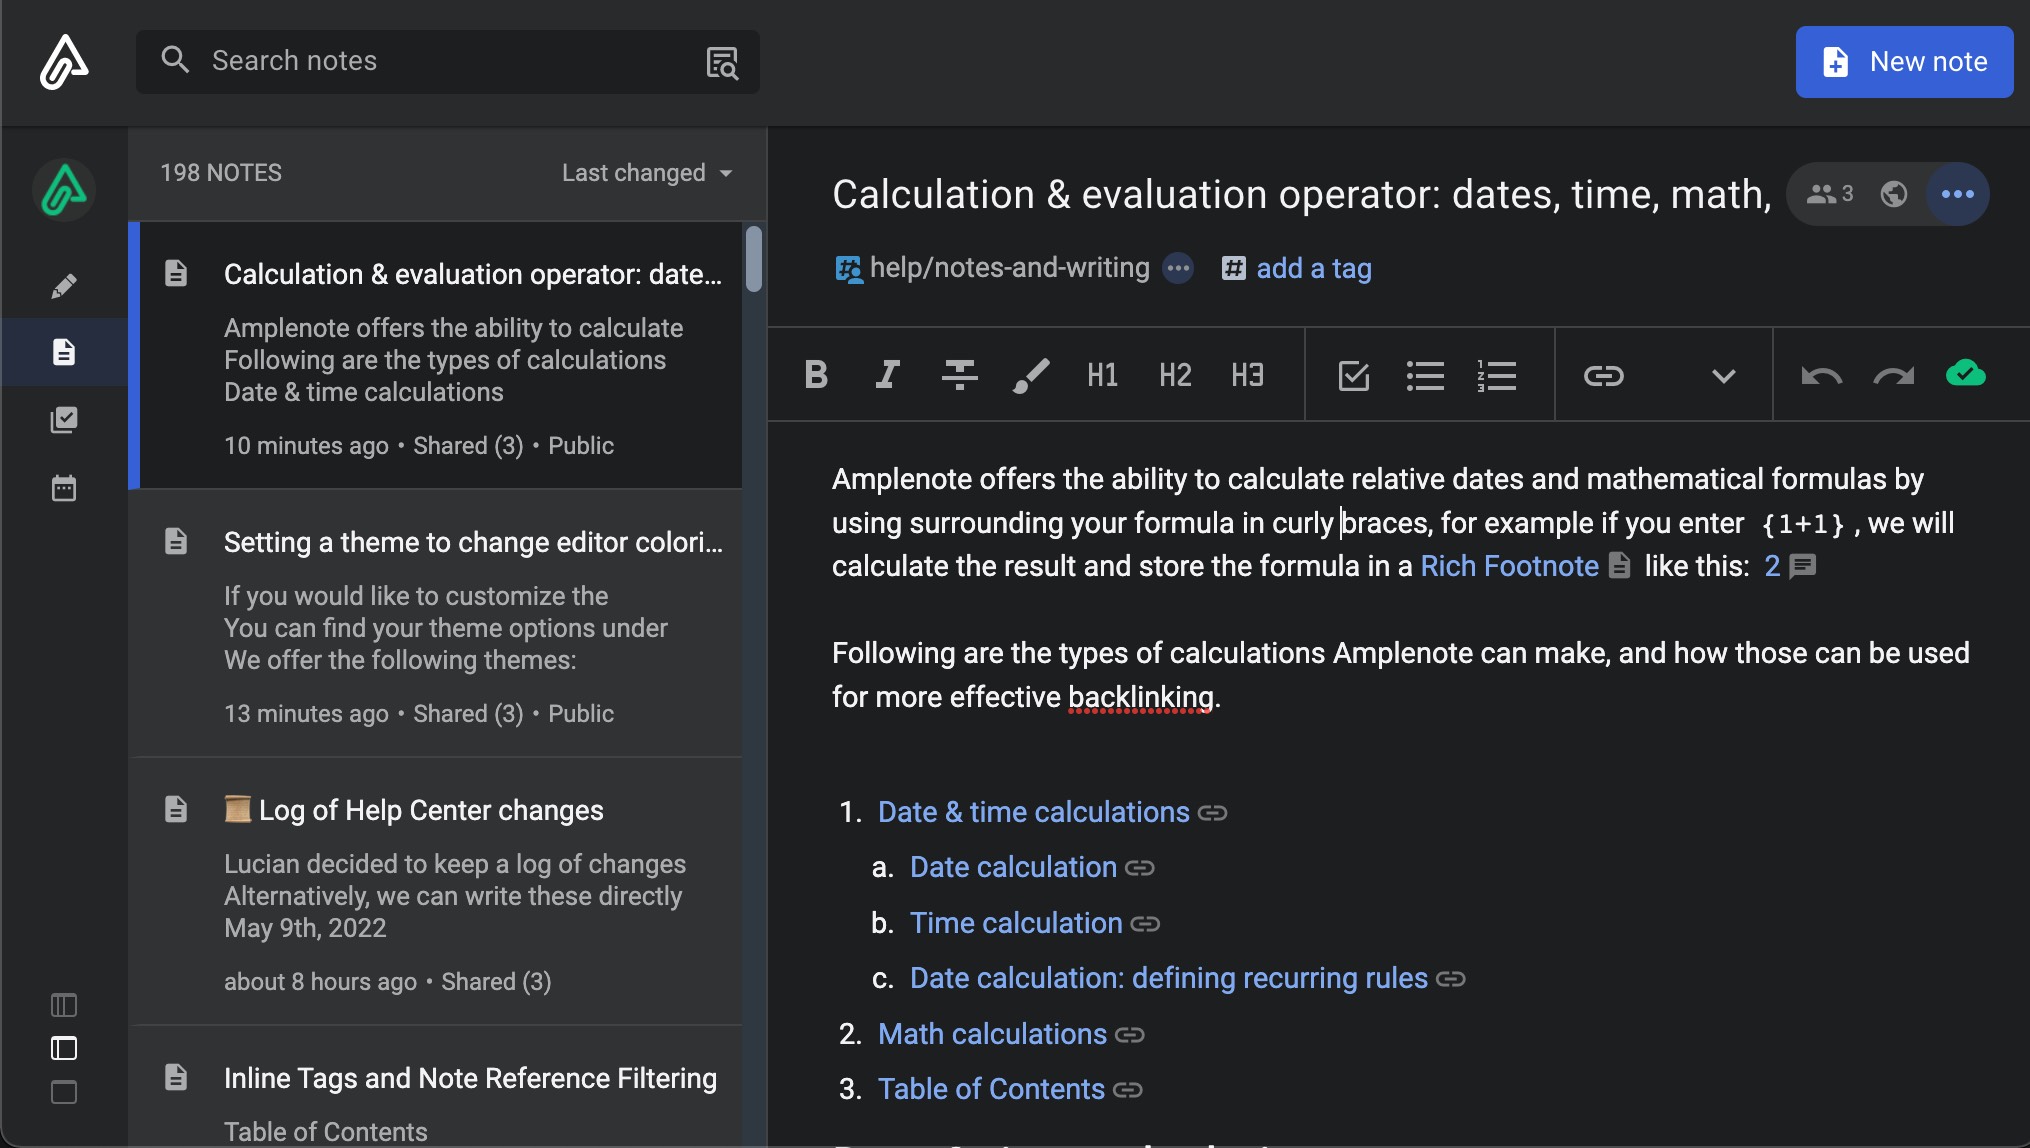Image resolution: width=2030 pixels, height=1148 pixels.
Task: Open the Last changed sort dropdown
Action: coord(647,173)
